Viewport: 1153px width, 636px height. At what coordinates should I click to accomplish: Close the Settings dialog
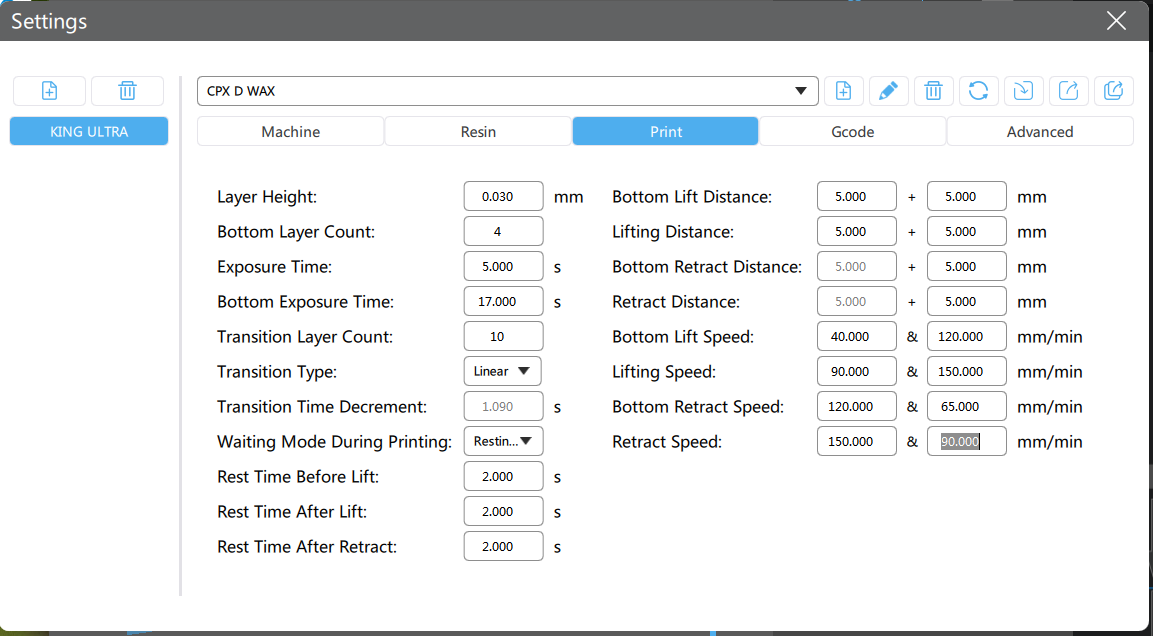1116,21
